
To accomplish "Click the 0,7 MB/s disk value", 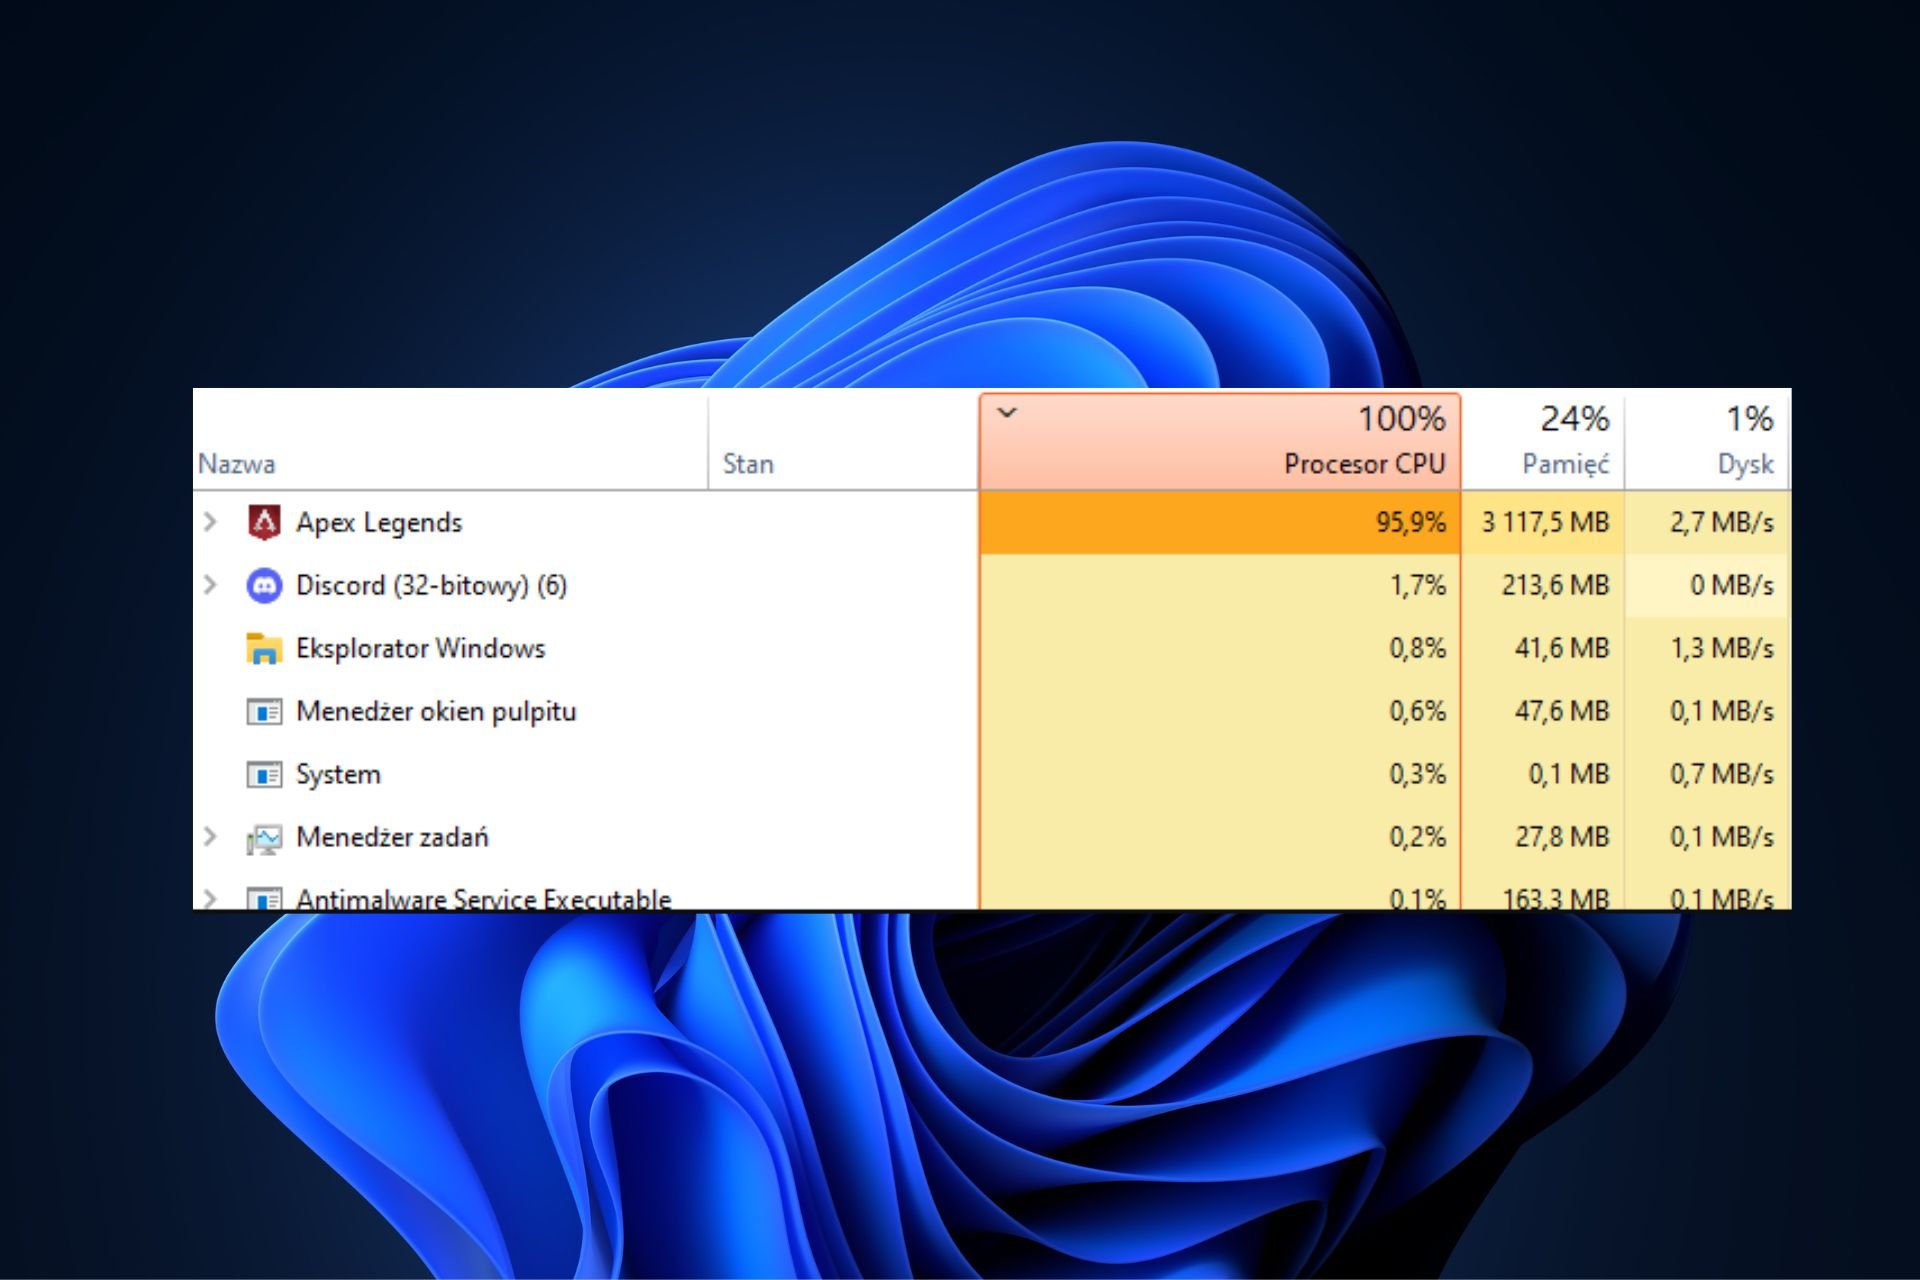I will click(1721, 774).
